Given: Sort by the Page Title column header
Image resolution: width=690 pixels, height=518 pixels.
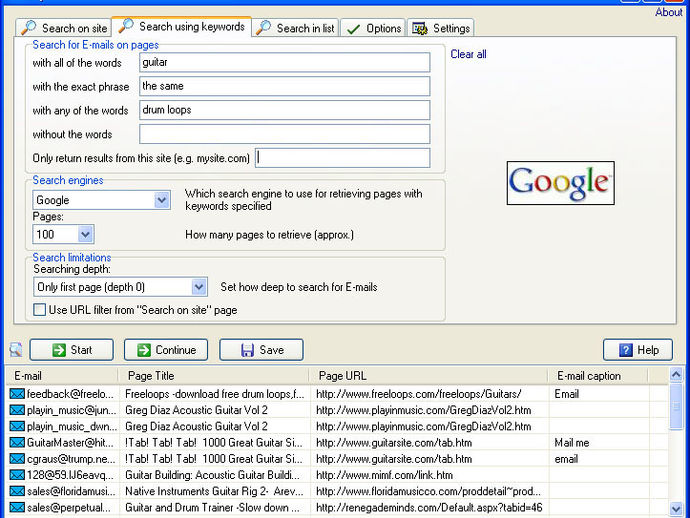Looking at the screenshot, I should [213, 376].
